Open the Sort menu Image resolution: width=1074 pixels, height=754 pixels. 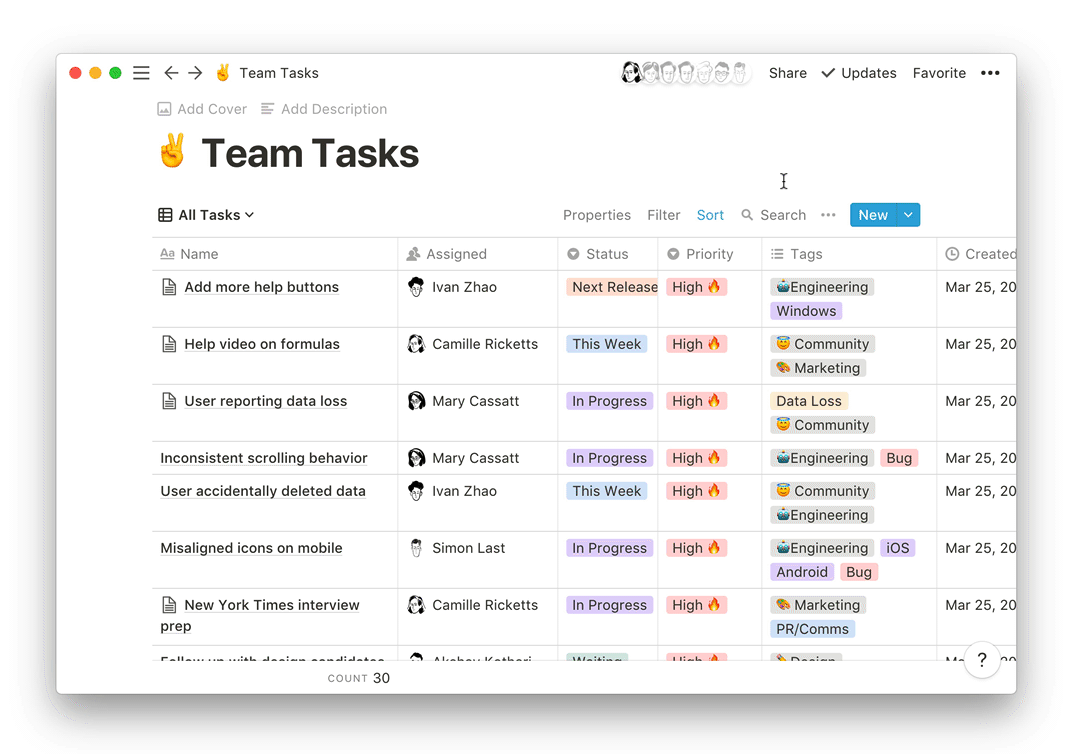pos(710,215)
